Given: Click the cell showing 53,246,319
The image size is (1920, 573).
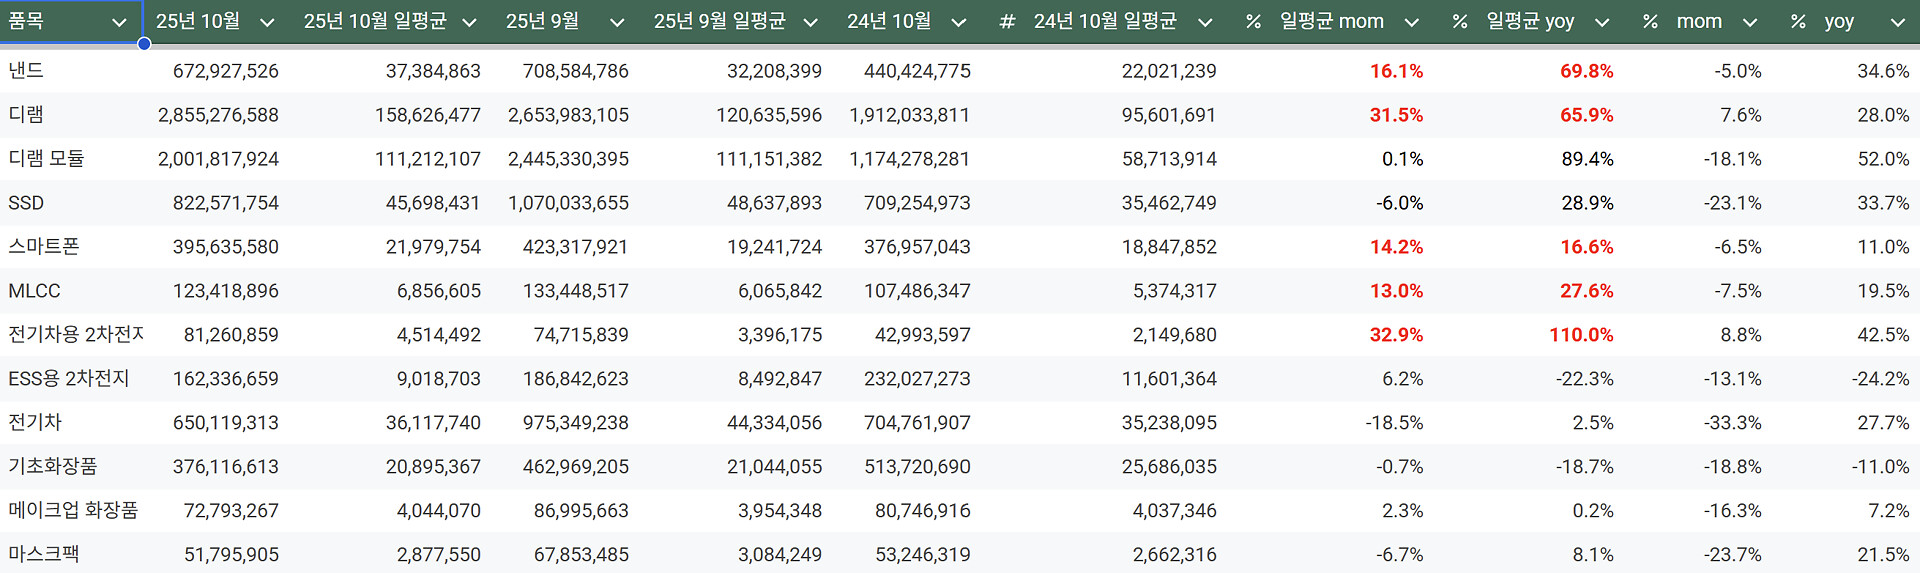Looking at the screenshot, I should [923, 555].
